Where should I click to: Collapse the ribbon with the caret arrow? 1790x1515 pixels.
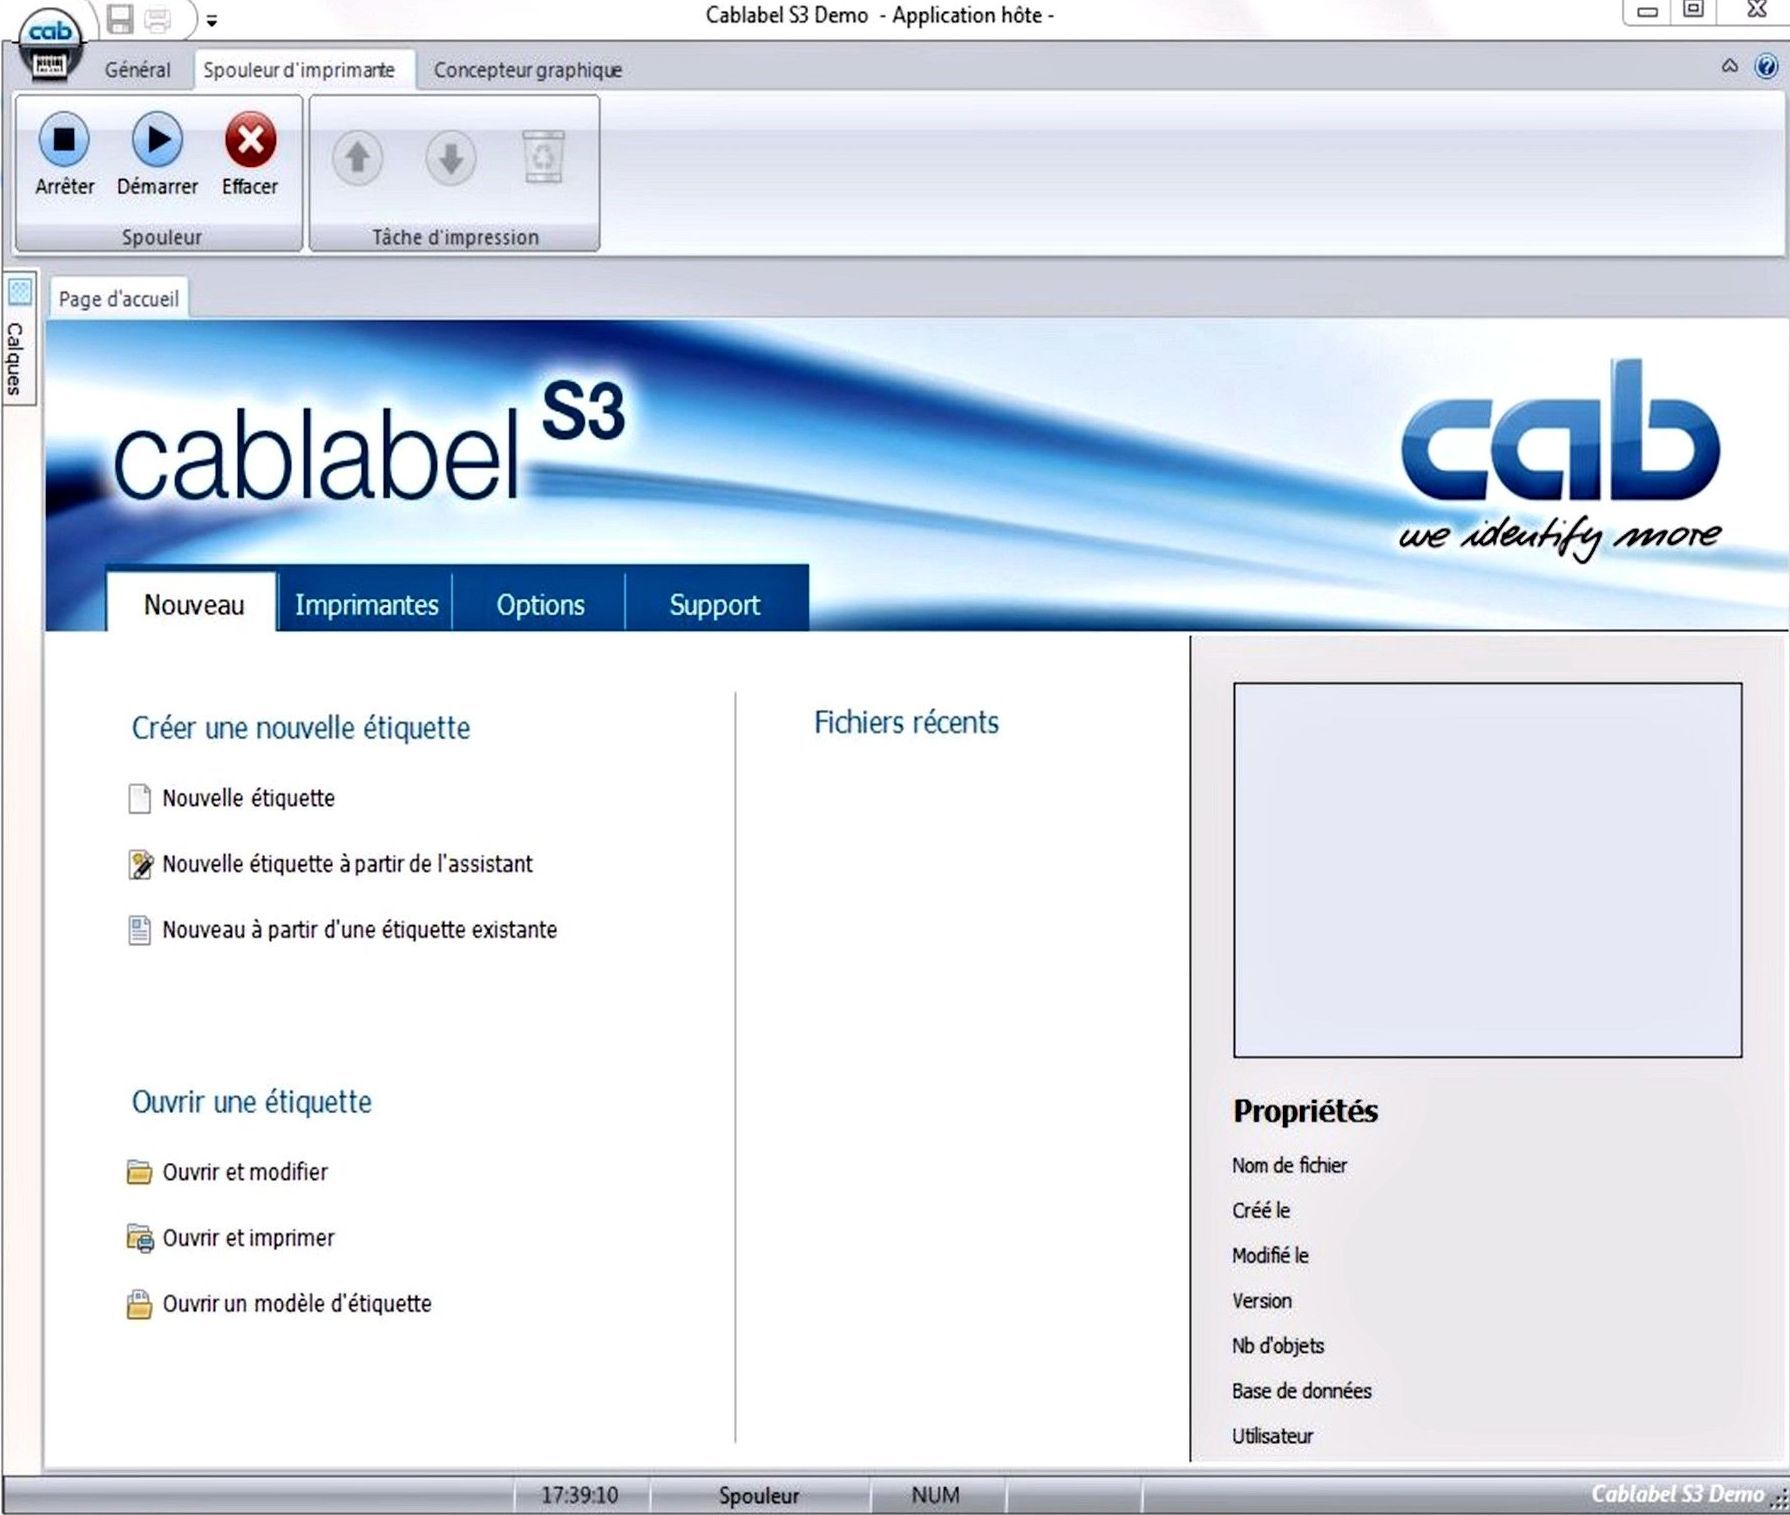pos(1729,67)
